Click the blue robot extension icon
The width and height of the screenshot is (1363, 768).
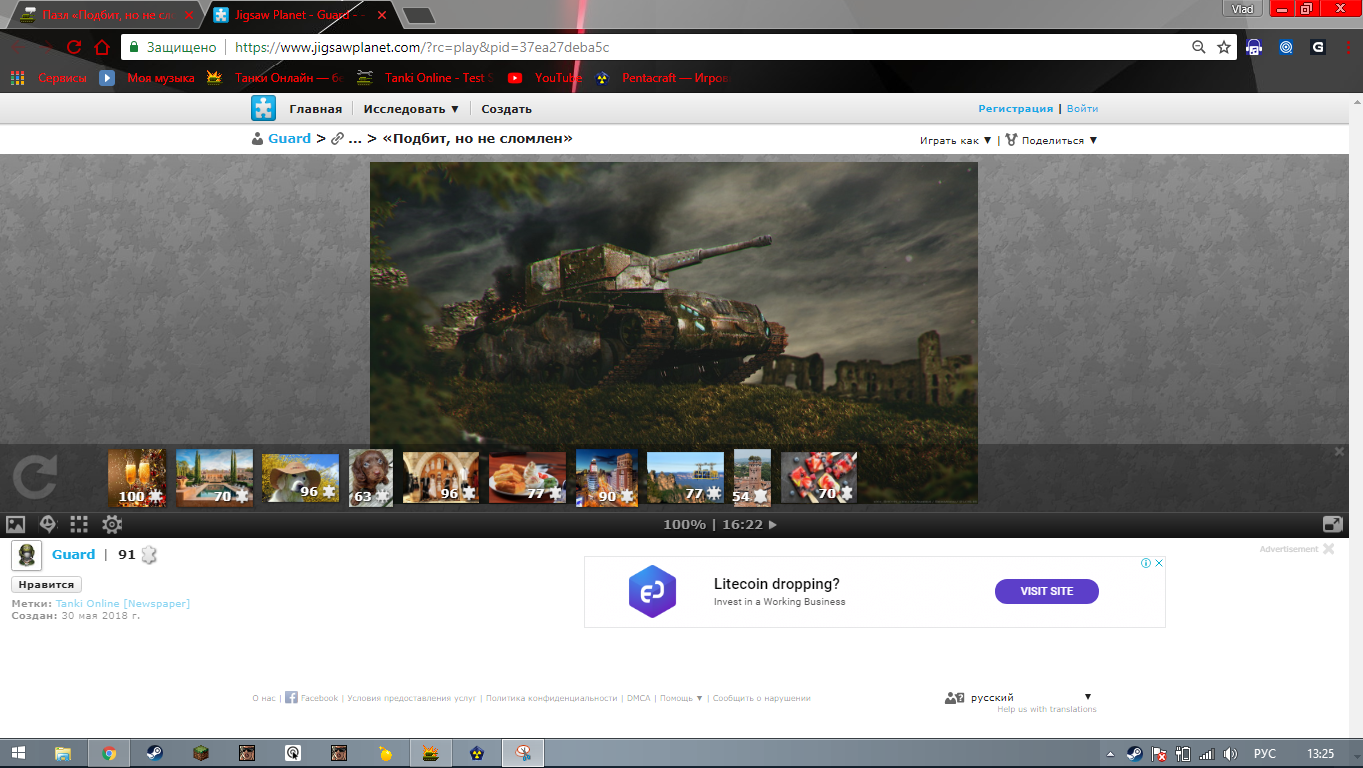1254,47
